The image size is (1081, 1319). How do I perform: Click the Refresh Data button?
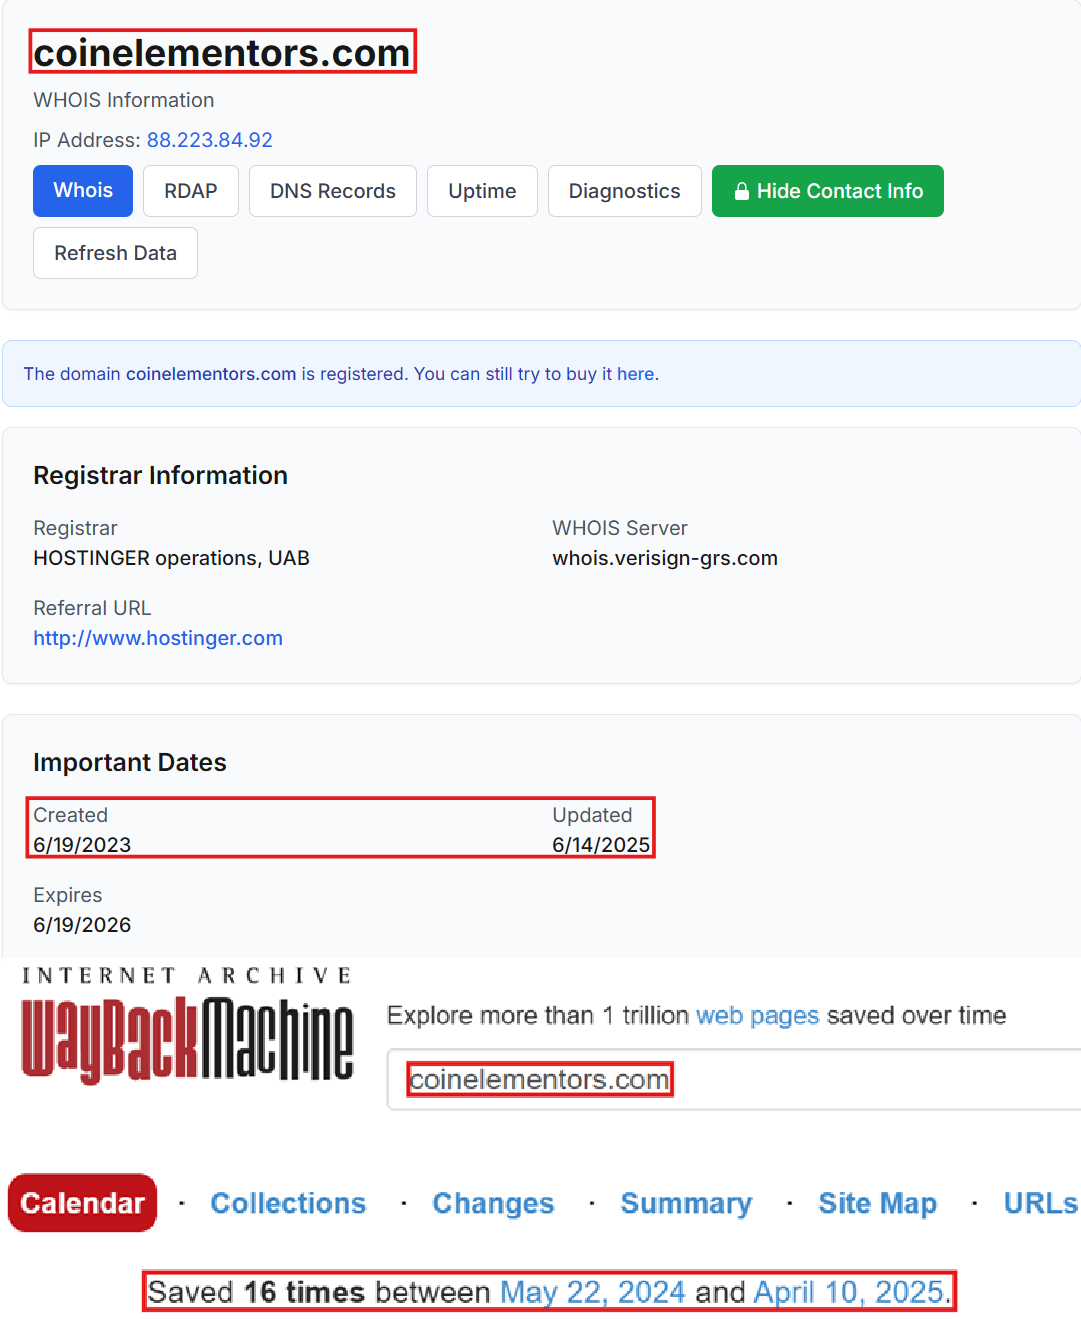tap(115, 253)
